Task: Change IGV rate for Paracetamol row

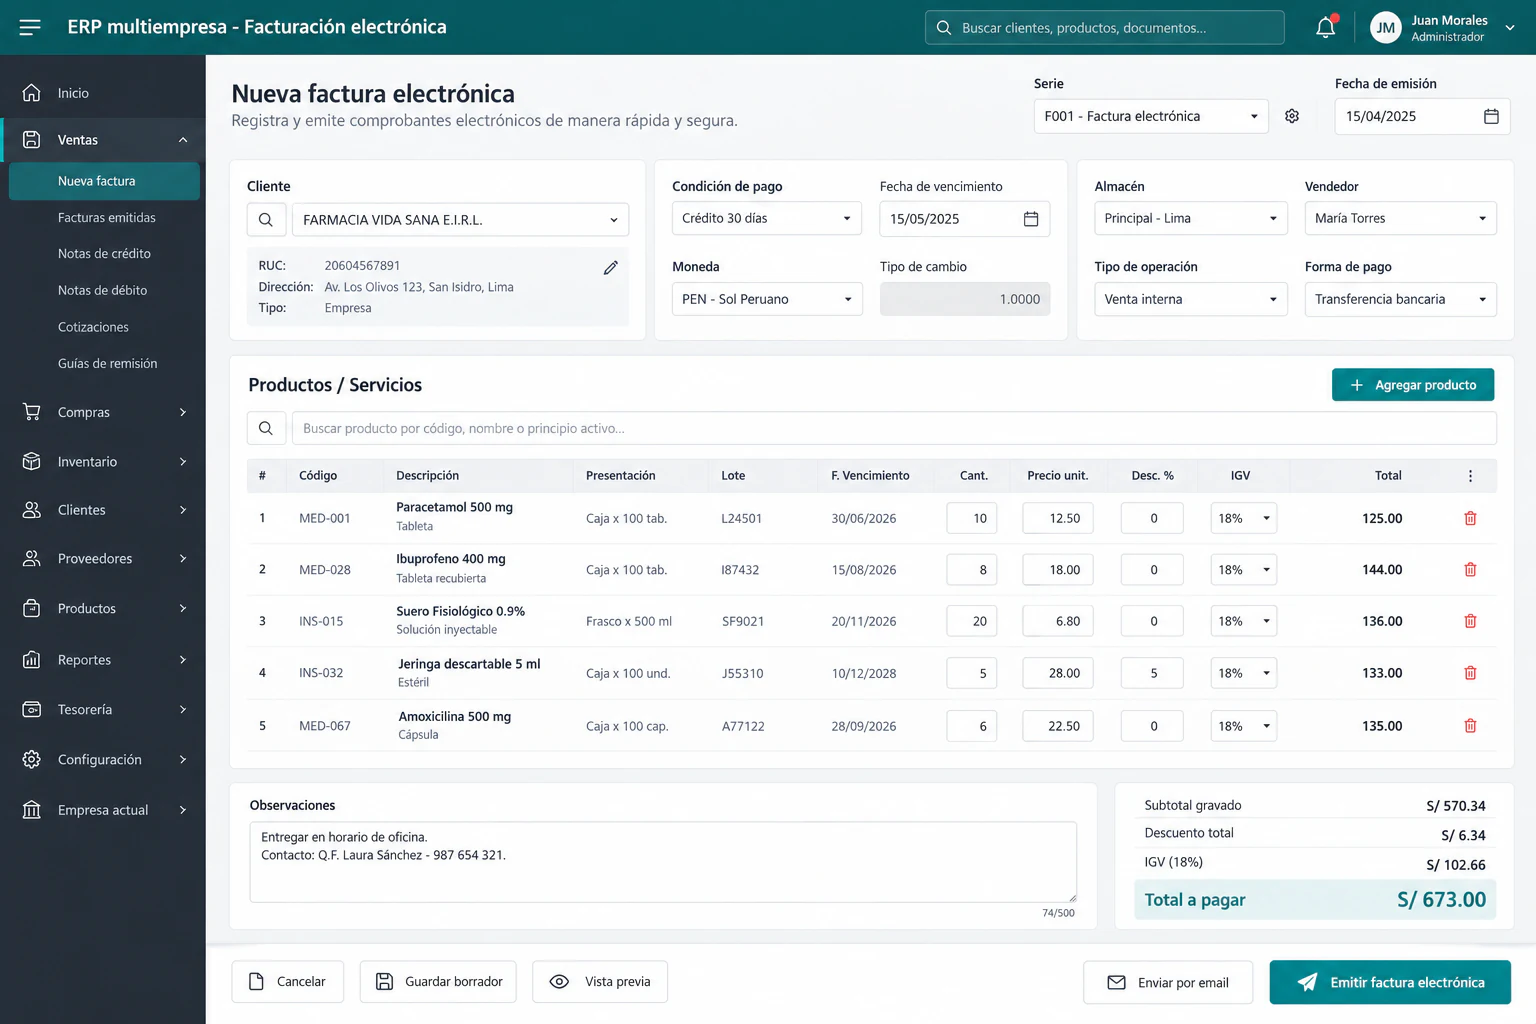Action: pos(1243,518)
